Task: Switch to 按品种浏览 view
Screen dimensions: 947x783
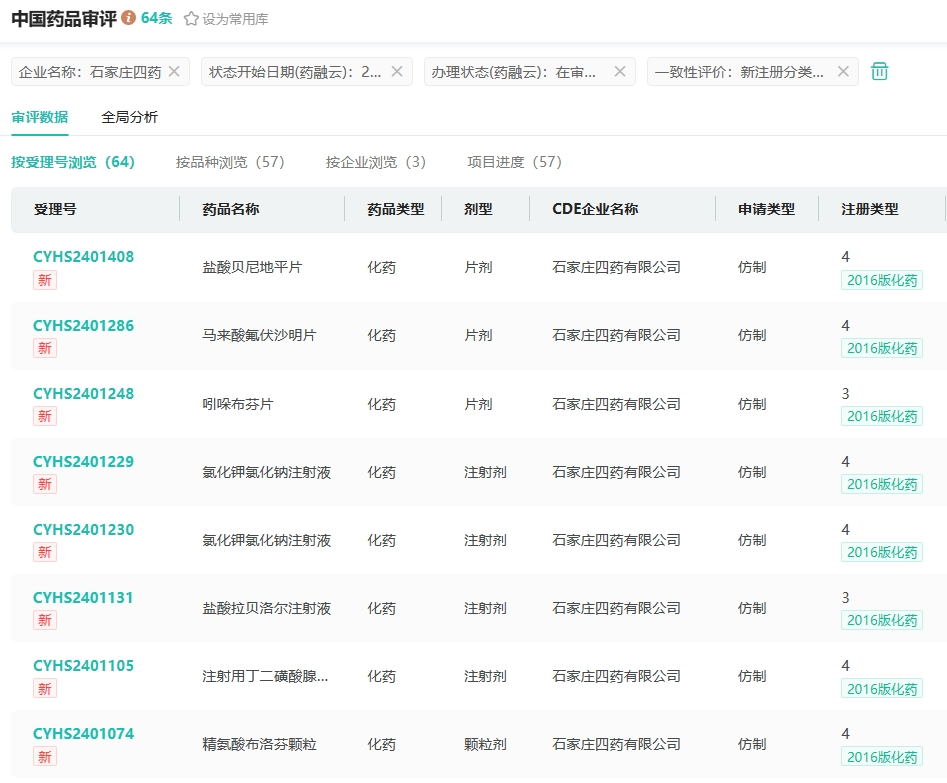Action: click(230, 162)
